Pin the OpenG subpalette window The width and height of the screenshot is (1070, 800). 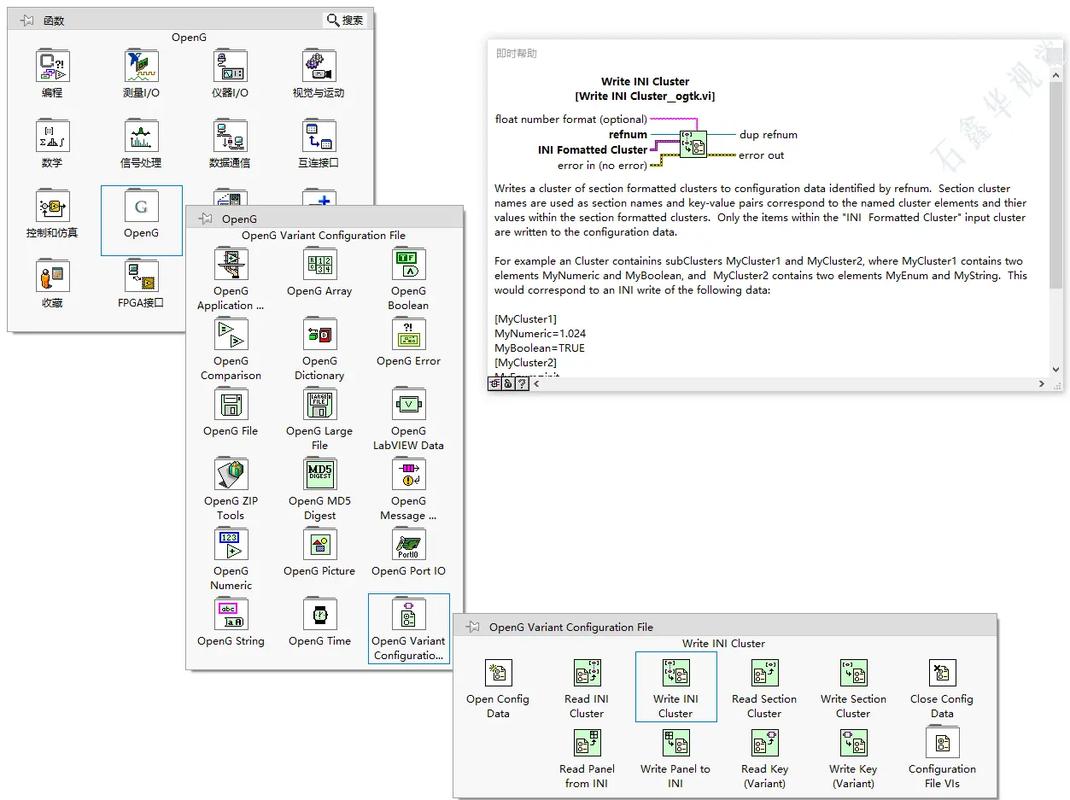click(x=205, y=219)
